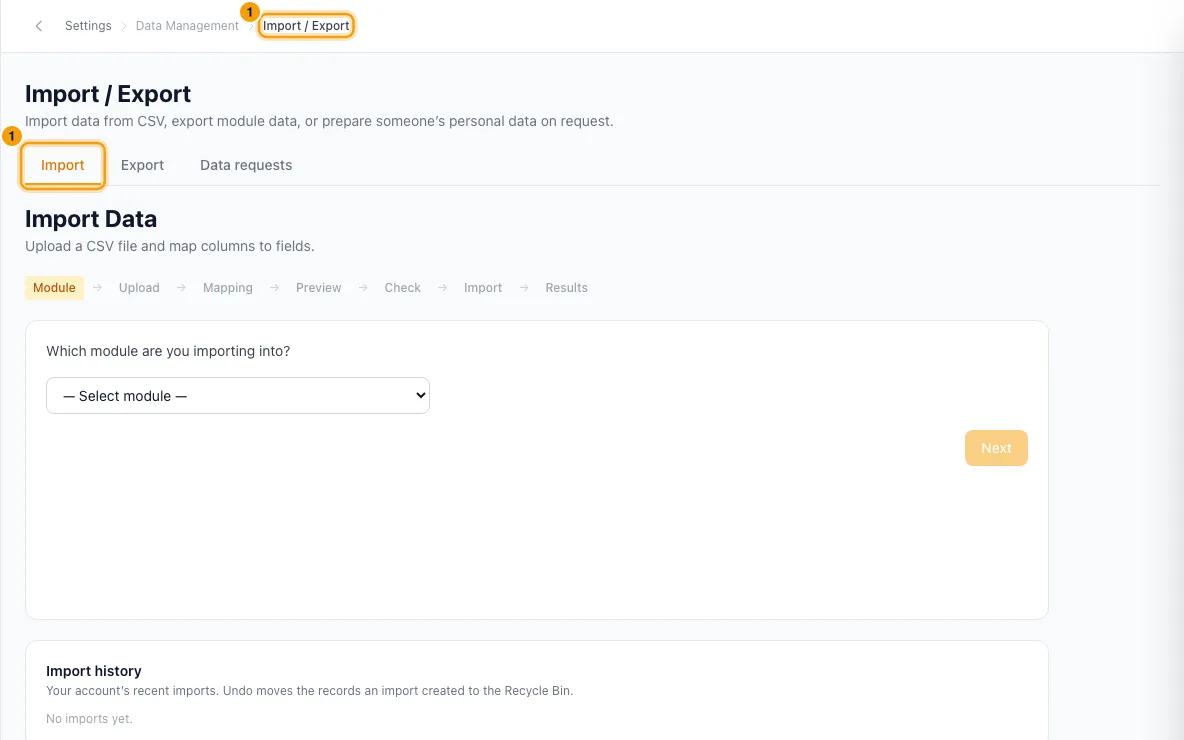
Task: Click the Import history heading
Action: pos(94,671)
